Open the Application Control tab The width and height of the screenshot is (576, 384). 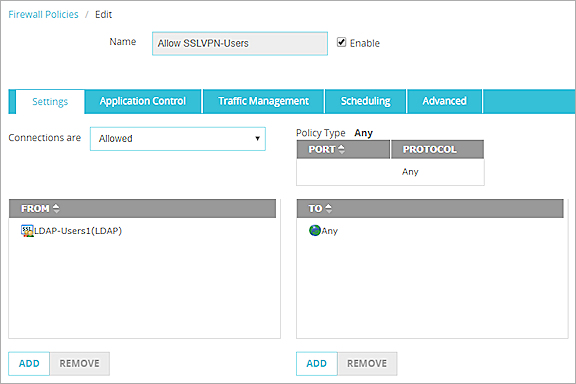[x=143, y=101]
